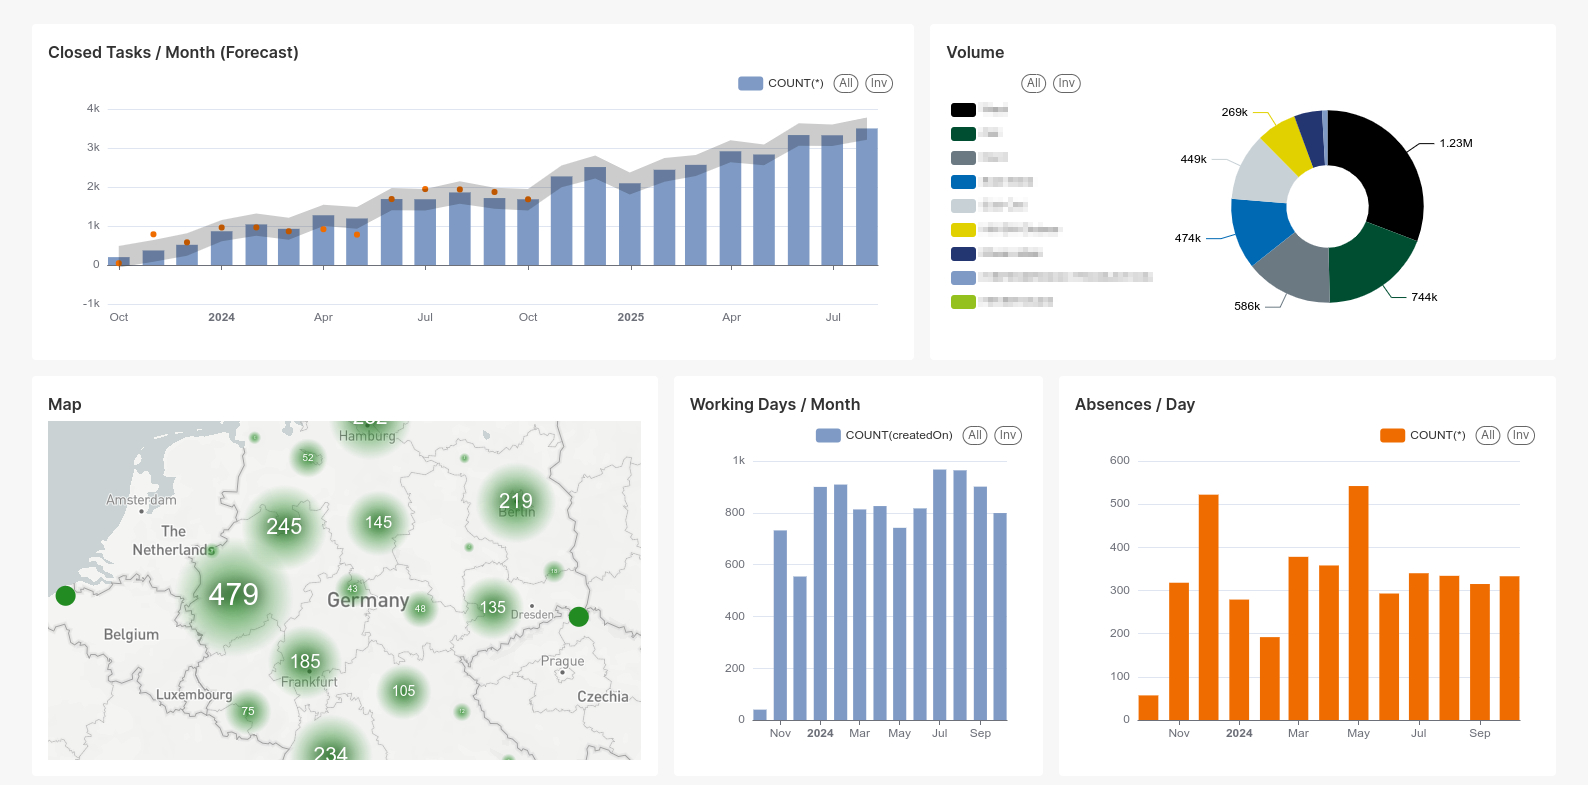Open the 75 cluster near Luxembourg
Image resolution: width=1588 pixels, height=785 pixels.
[x=247, y=711]
